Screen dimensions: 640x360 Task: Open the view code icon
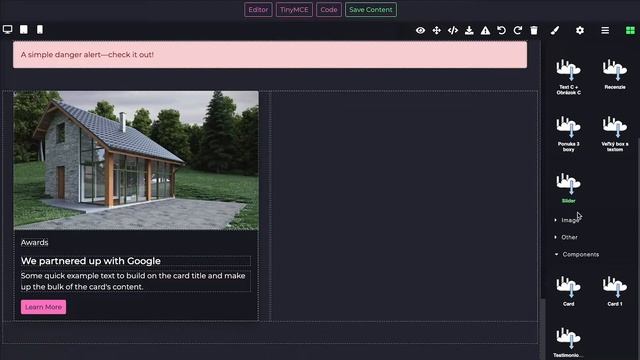tap(453, 30)
